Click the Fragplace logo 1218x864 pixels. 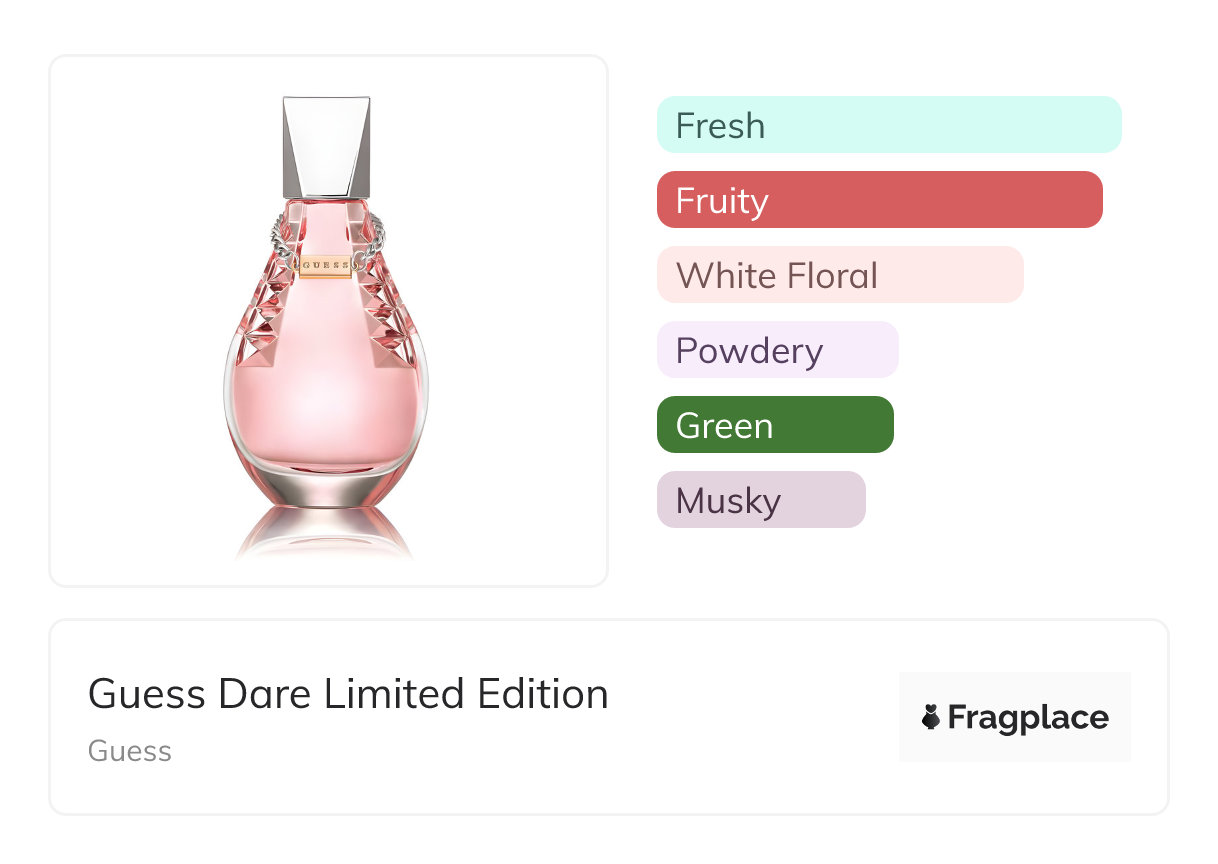[x=1014, y=717]
